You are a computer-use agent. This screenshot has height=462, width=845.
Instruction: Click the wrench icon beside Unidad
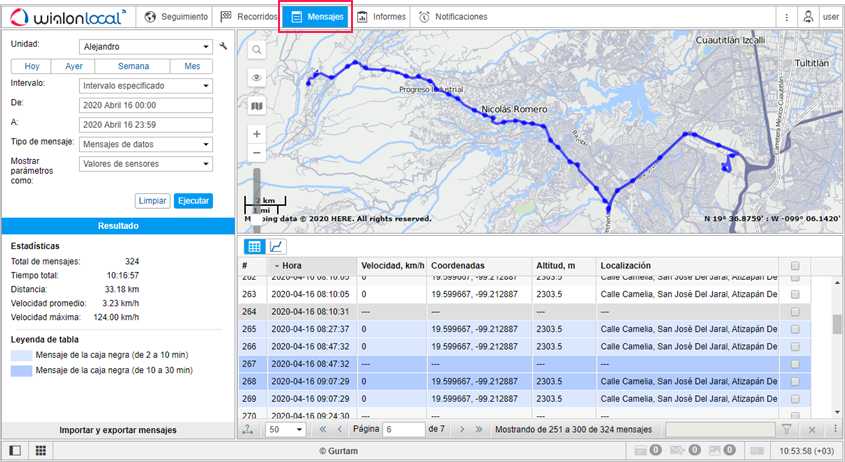tap(224, 46)
